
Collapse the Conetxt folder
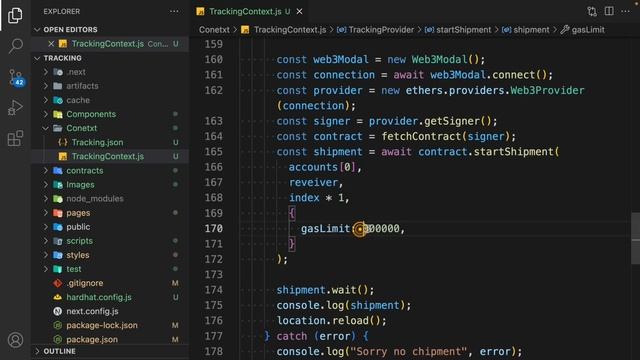[x=46, y=128]
